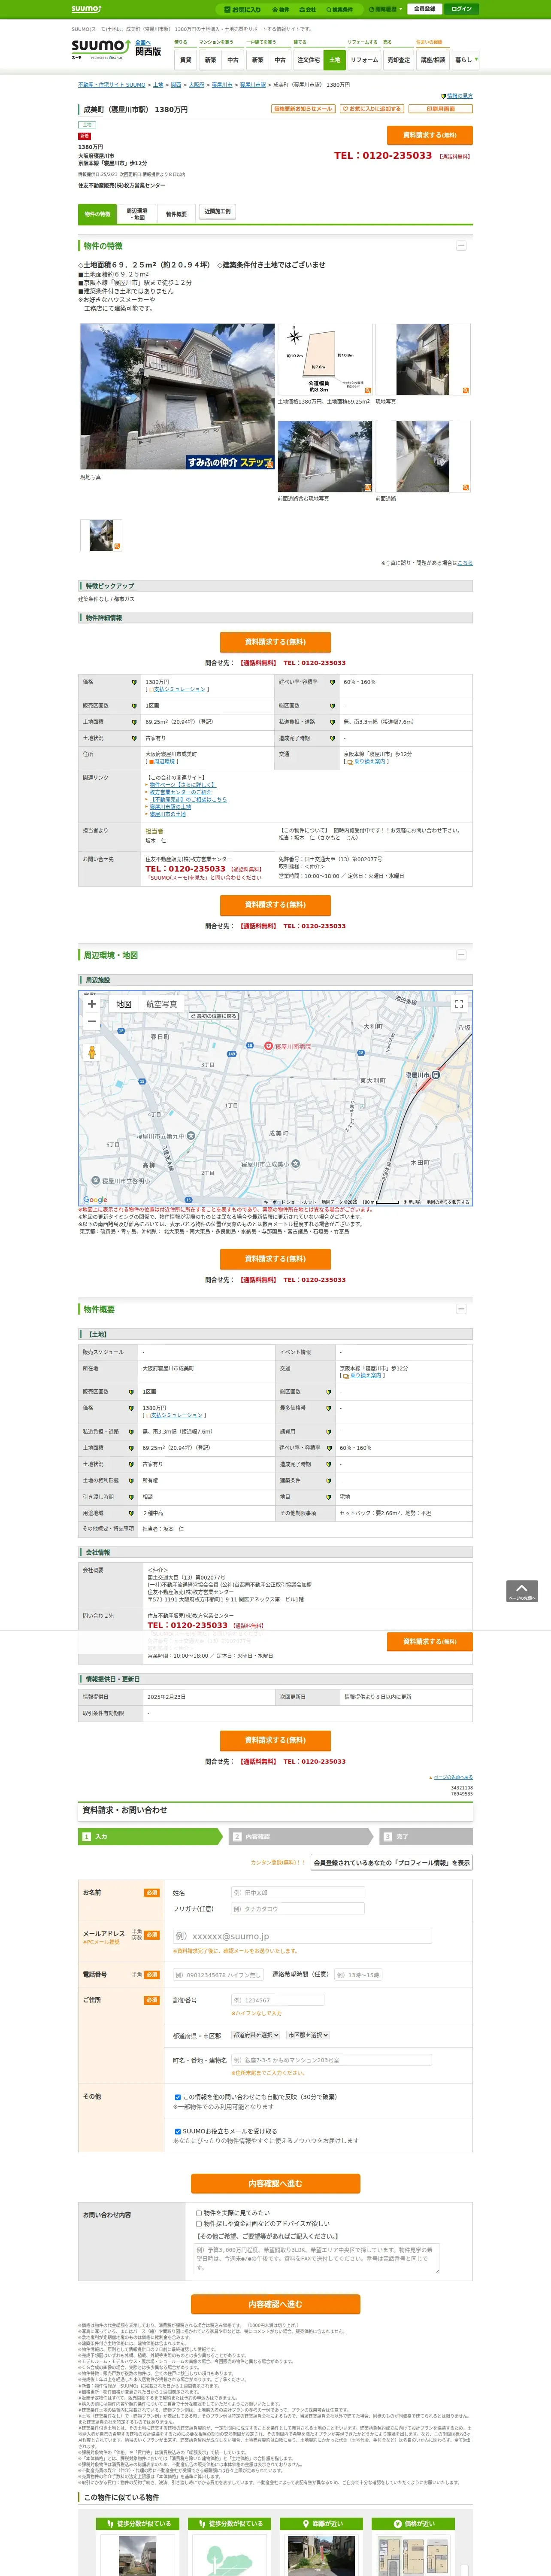Open the 都道府県を選択 dropdown

(x=255, y=2035)
